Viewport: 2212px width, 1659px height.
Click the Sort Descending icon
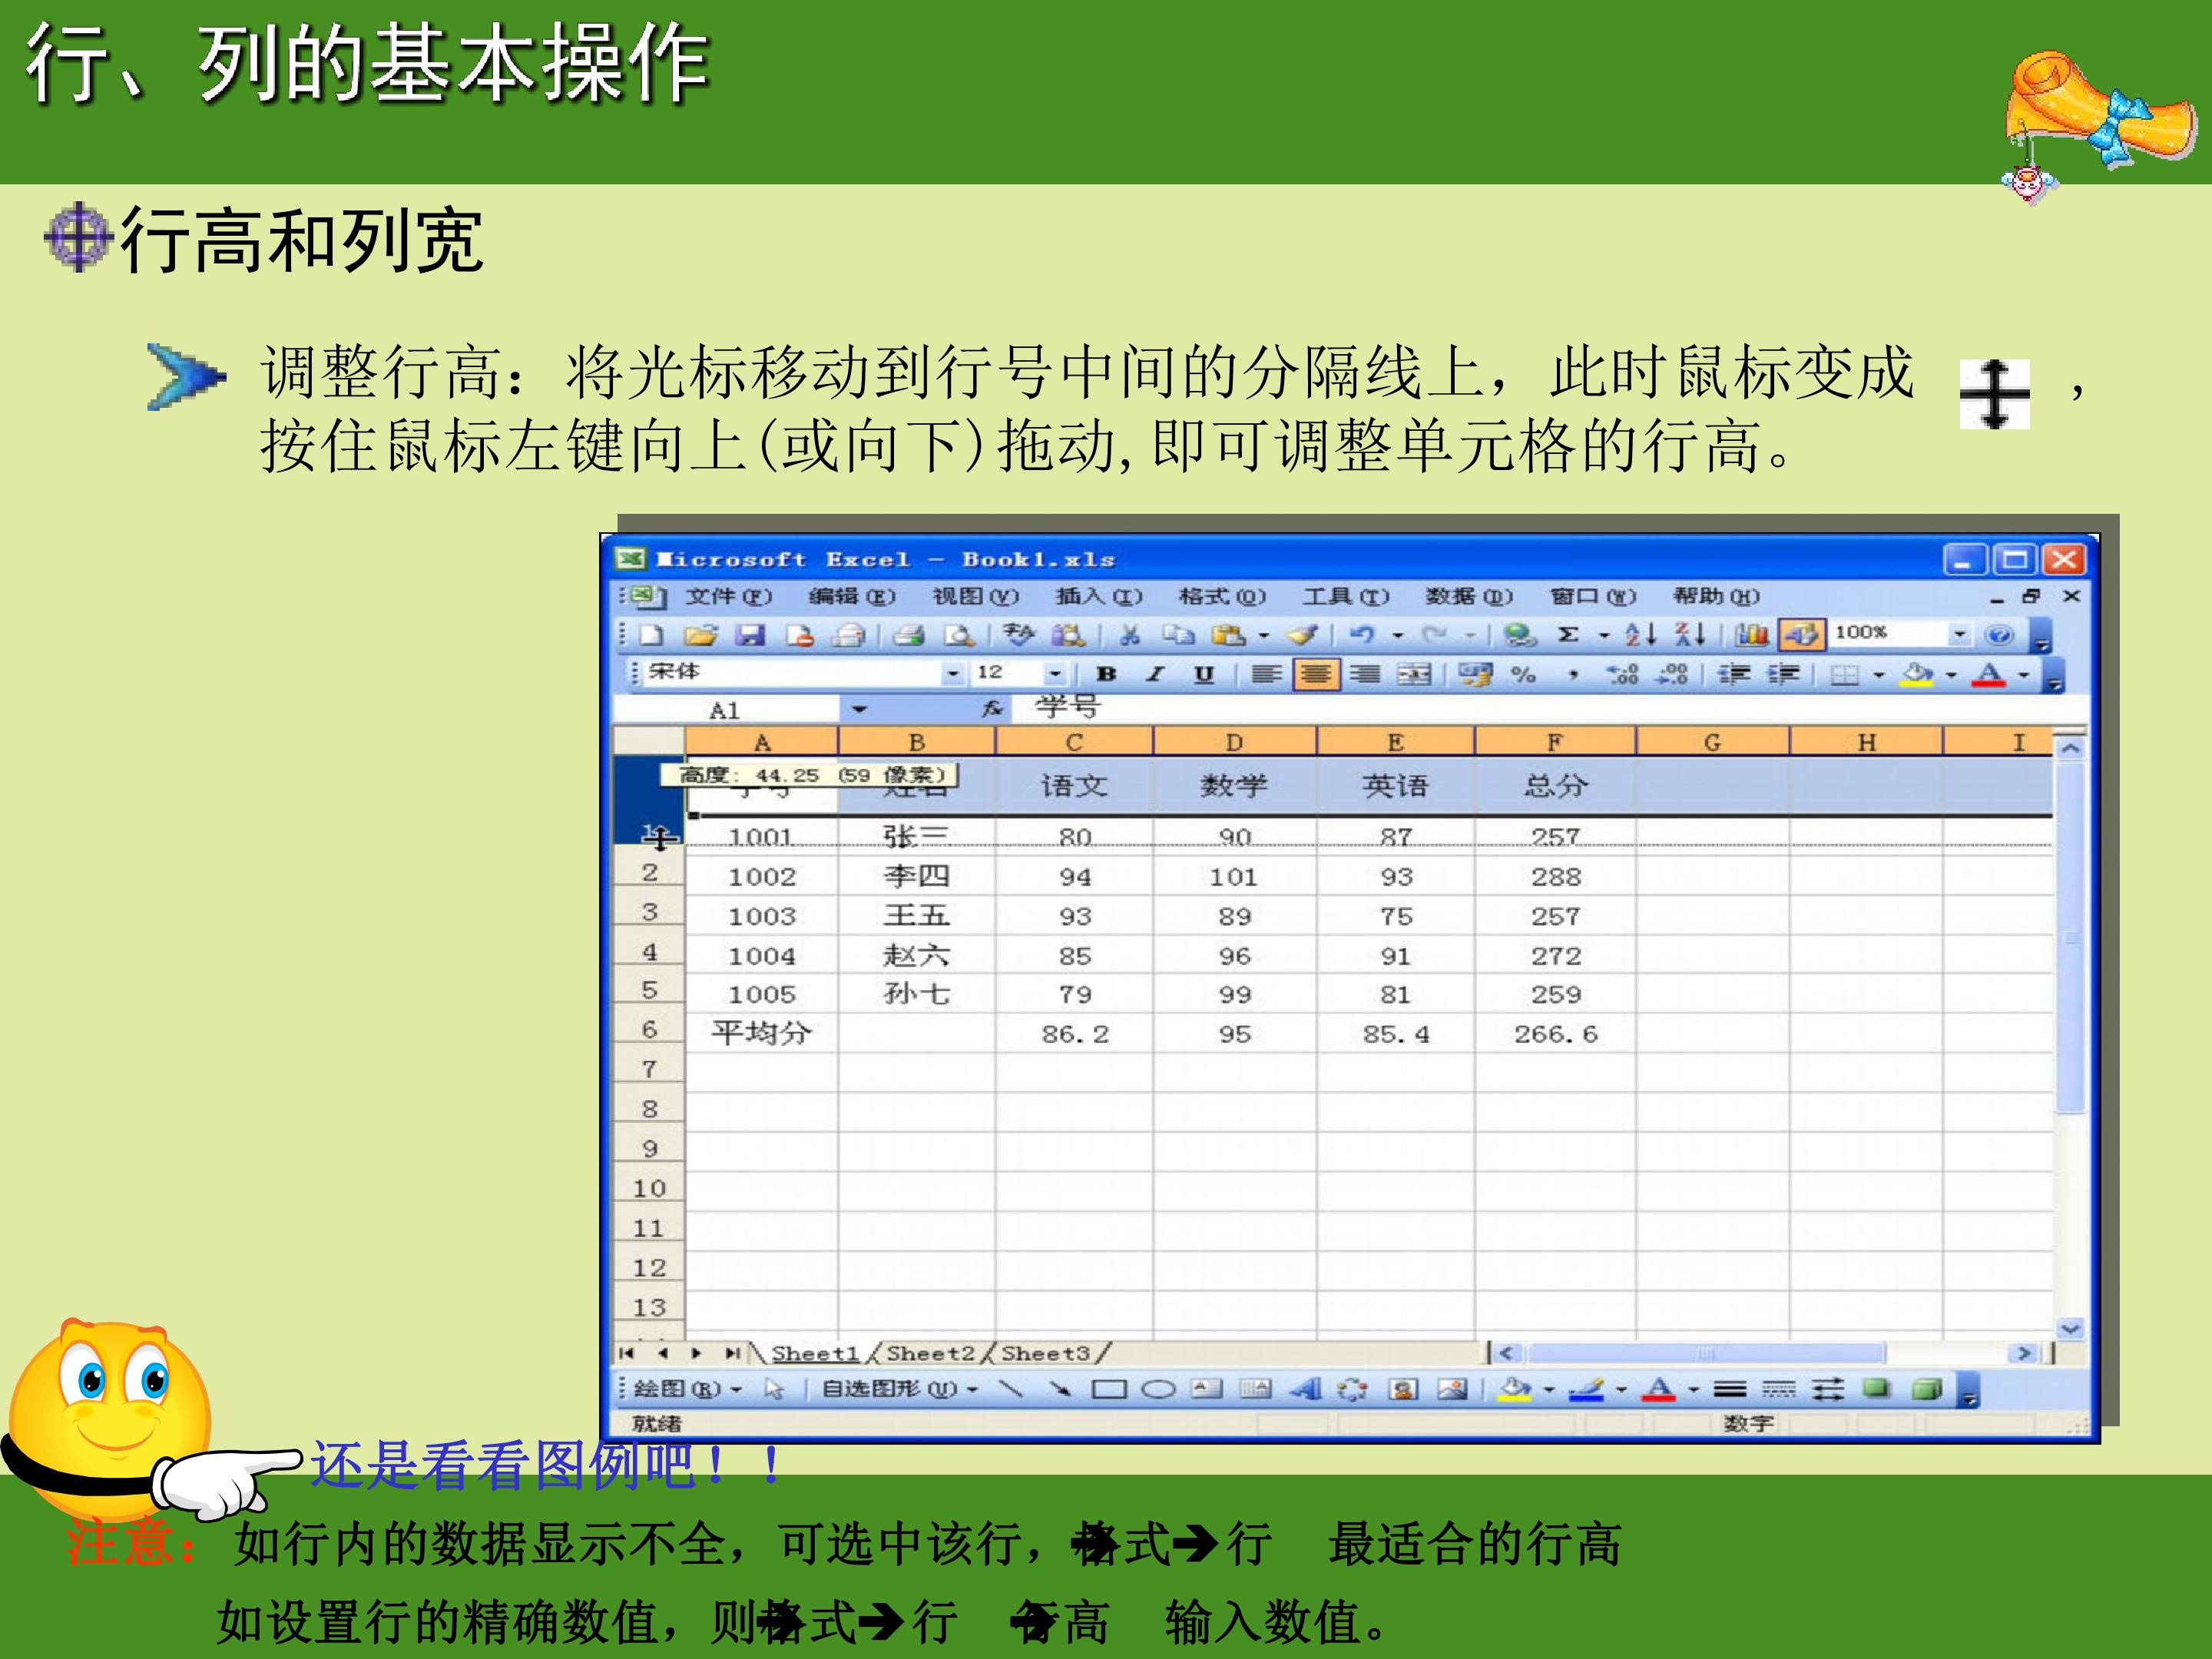1690,635
